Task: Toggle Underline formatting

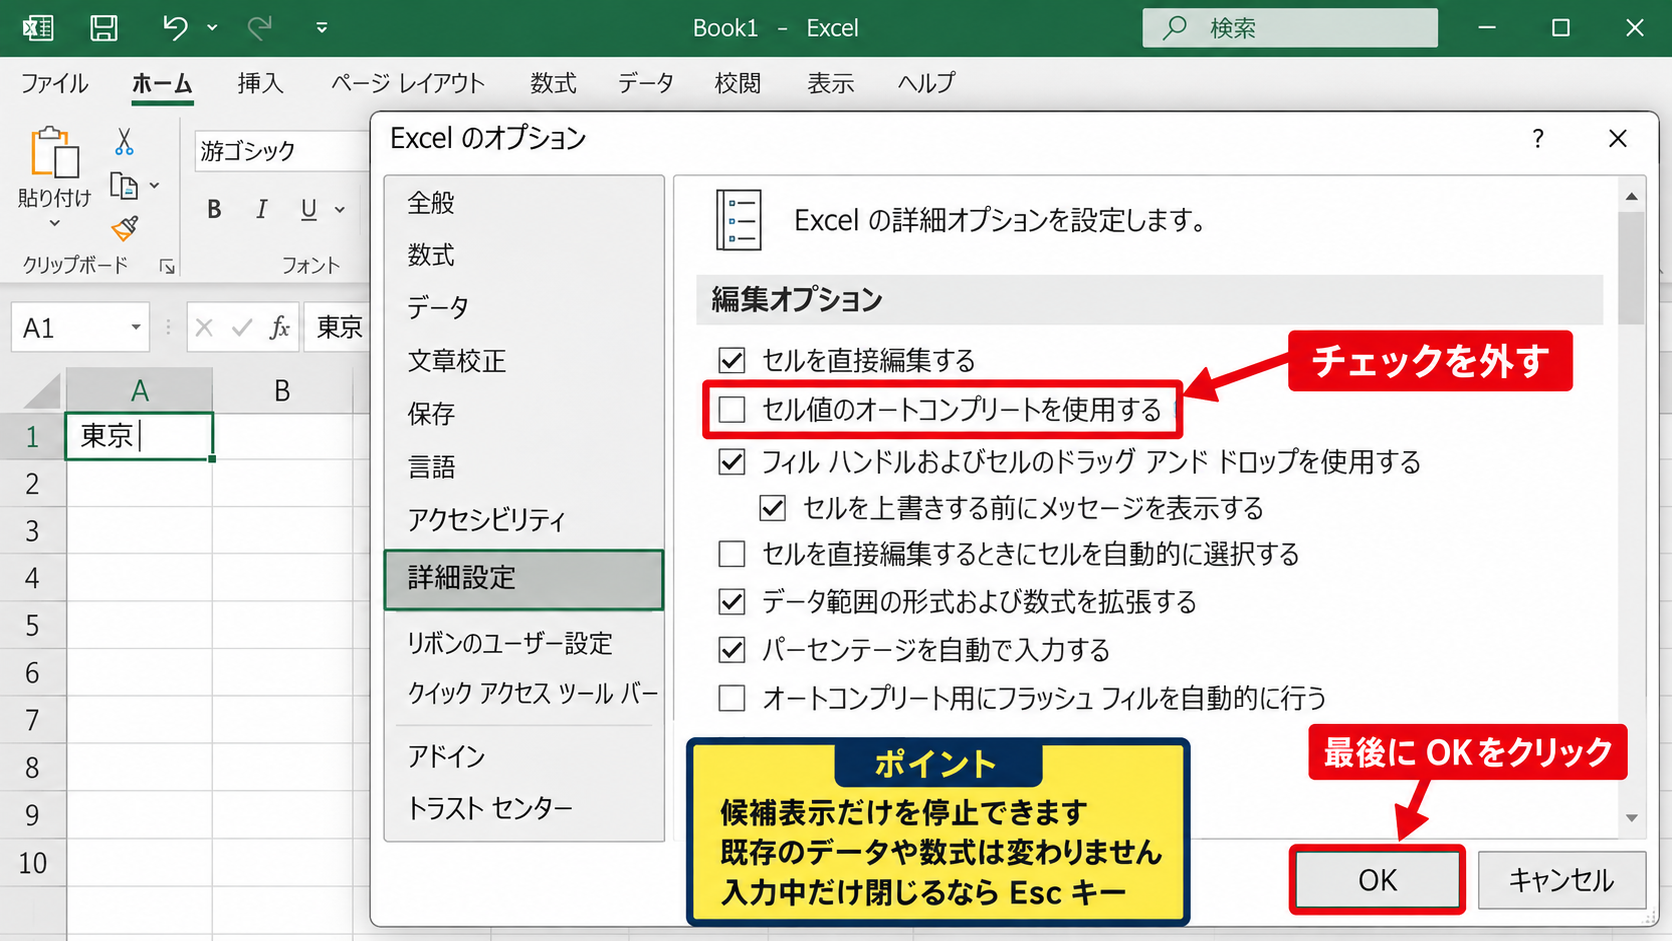Action: pyautogui.click(x=309, y=209)
